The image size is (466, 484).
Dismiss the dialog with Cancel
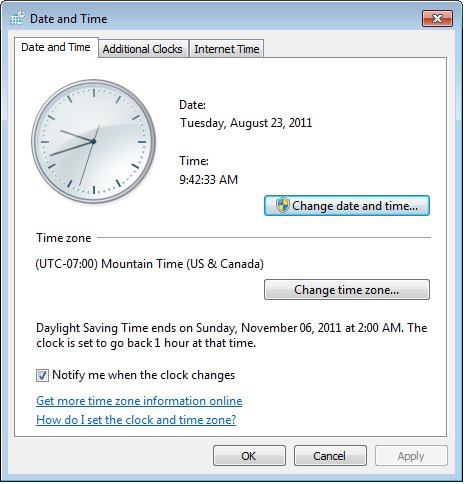coord(332,457)
